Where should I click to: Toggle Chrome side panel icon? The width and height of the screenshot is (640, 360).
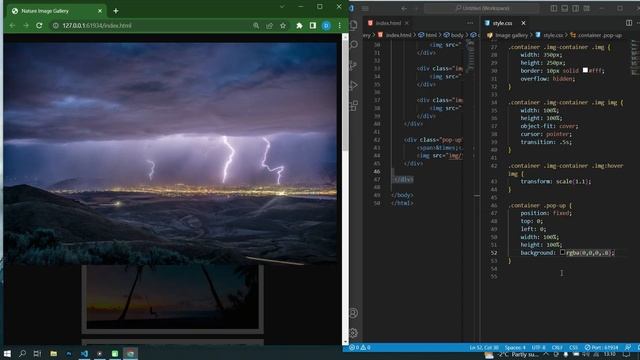[313, 25]
